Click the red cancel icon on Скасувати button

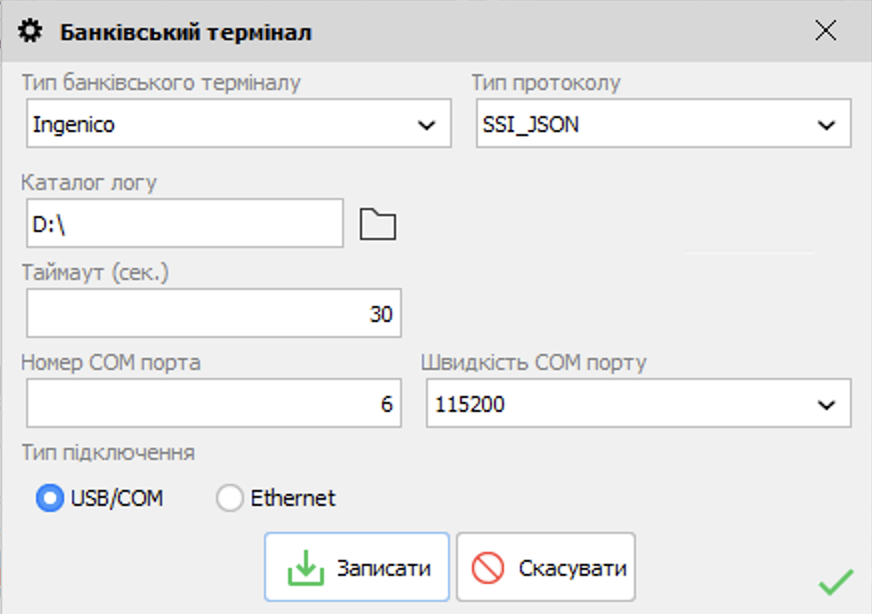tap(489, 565)
